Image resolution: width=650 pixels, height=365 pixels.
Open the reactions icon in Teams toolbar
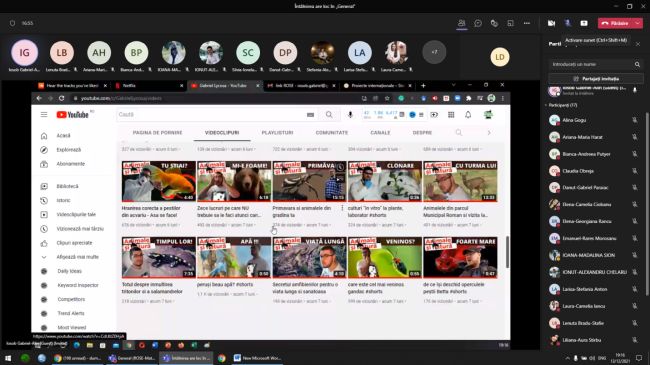[x=494, y=23]
